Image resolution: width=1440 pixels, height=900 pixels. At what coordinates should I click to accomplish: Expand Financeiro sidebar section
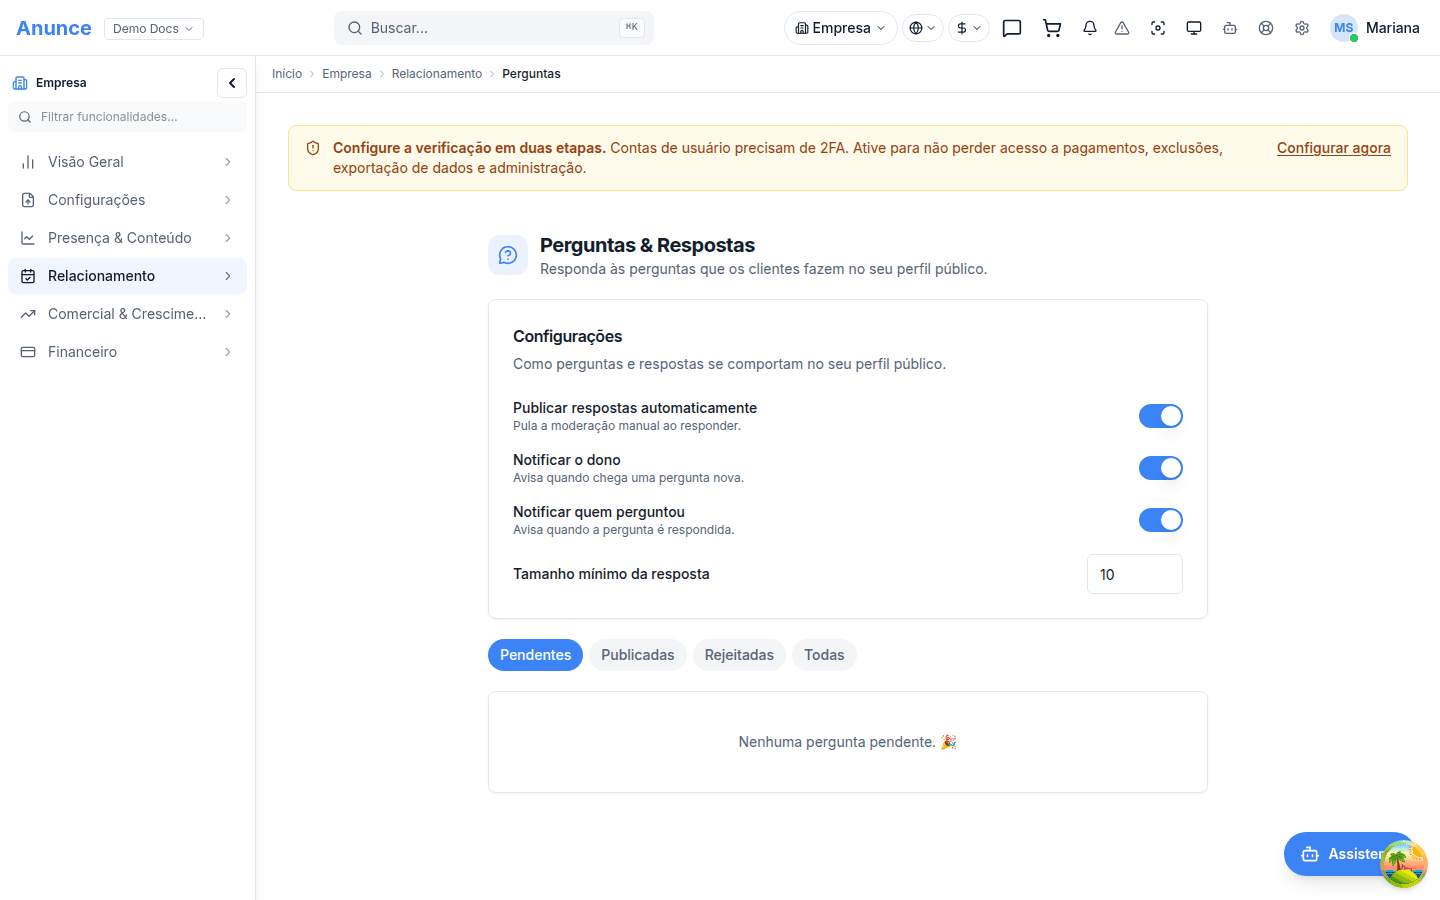coord(127,352)
